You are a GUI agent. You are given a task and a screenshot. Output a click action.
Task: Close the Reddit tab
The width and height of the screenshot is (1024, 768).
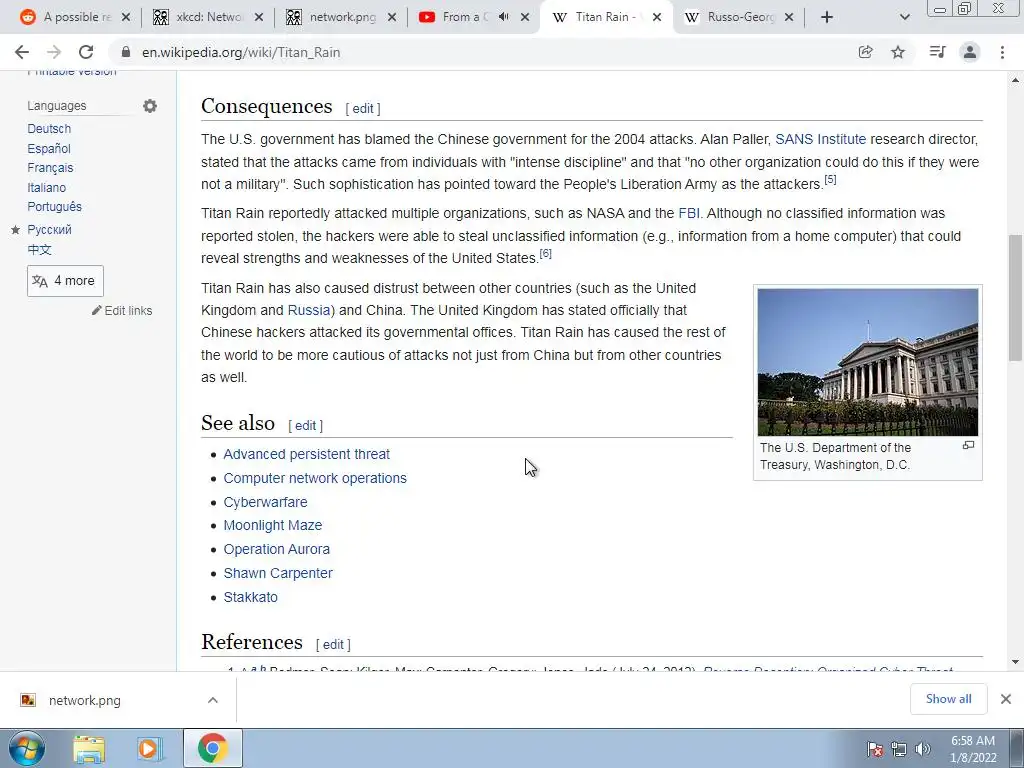click(126, 17)
